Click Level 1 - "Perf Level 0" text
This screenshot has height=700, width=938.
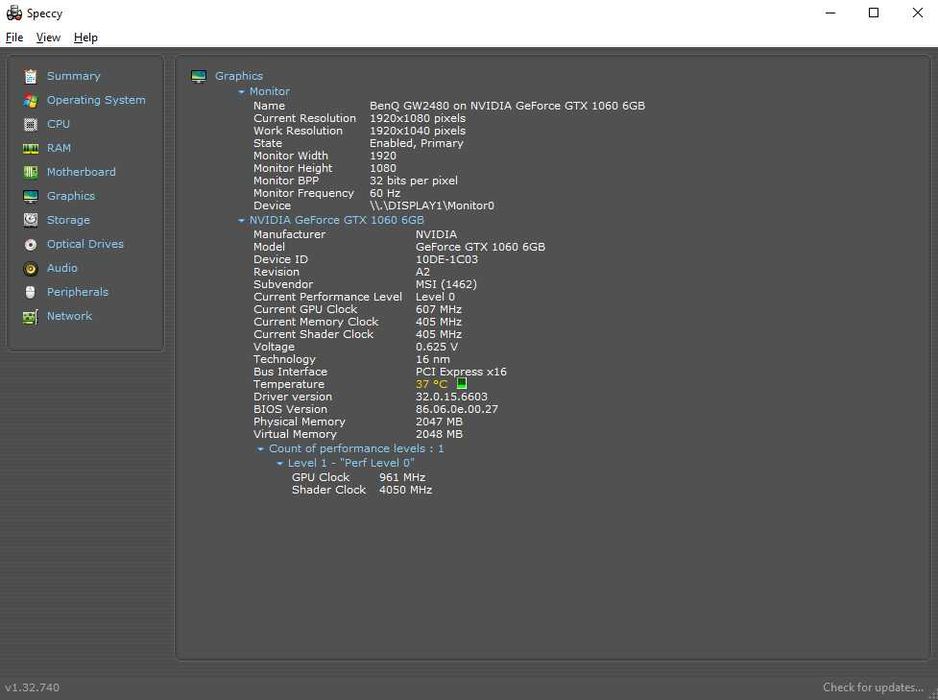[351, 463]
